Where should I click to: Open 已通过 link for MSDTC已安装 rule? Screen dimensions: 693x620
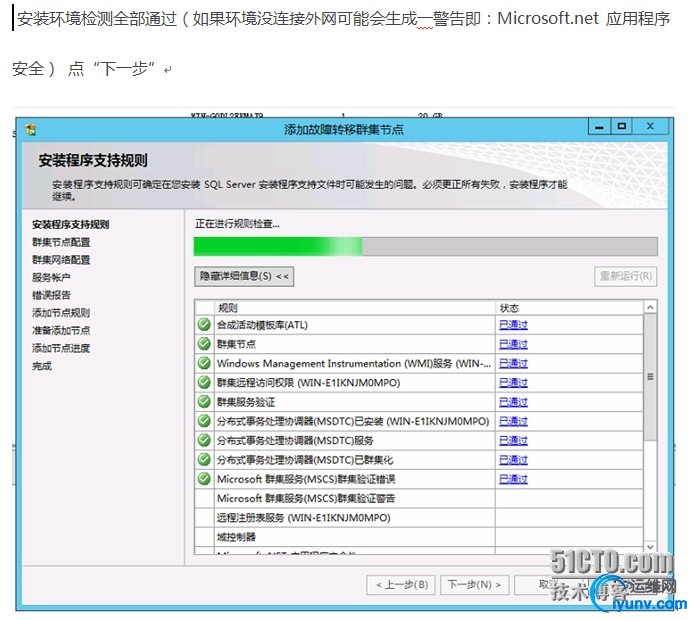click(513, 421)
